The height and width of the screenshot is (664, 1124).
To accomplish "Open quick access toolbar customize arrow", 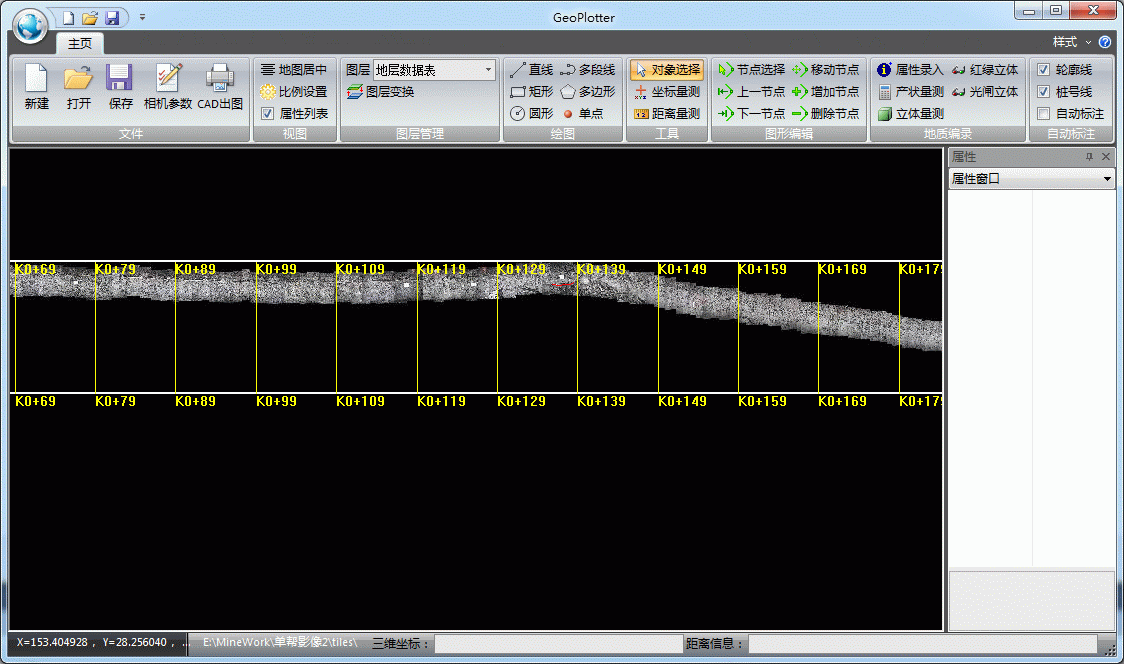I will [x=142, y=17].
